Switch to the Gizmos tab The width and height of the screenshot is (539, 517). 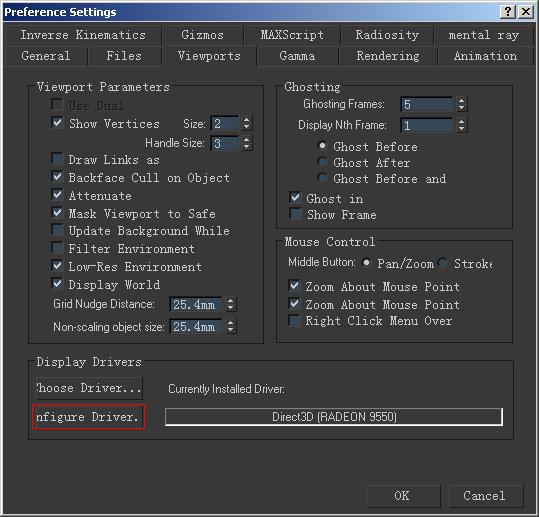pos(202,35)
